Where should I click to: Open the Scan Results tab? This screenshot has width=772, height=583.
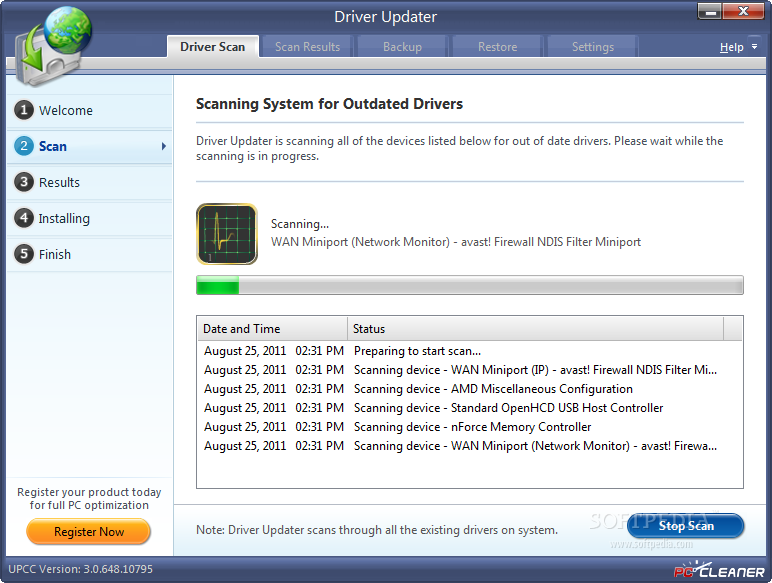tap(307, 47)
